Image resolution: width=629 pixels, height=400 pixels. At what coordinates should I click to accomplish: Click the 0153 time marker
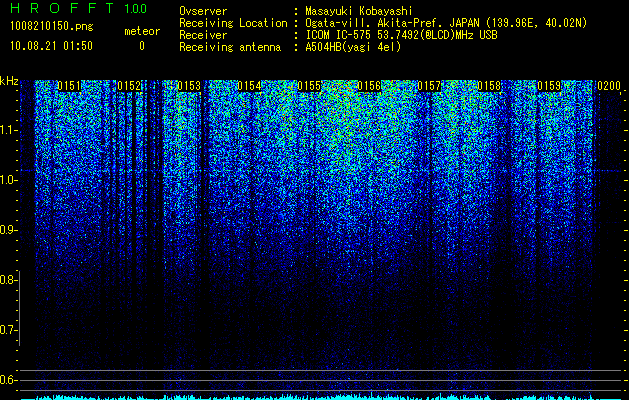(189, 86)
